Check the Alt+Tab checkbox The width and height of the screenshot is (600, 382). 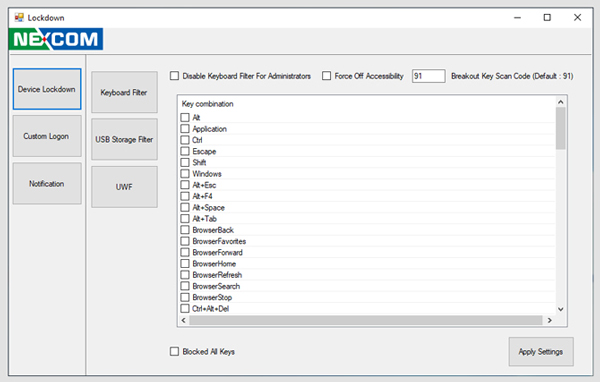(185, 219)
